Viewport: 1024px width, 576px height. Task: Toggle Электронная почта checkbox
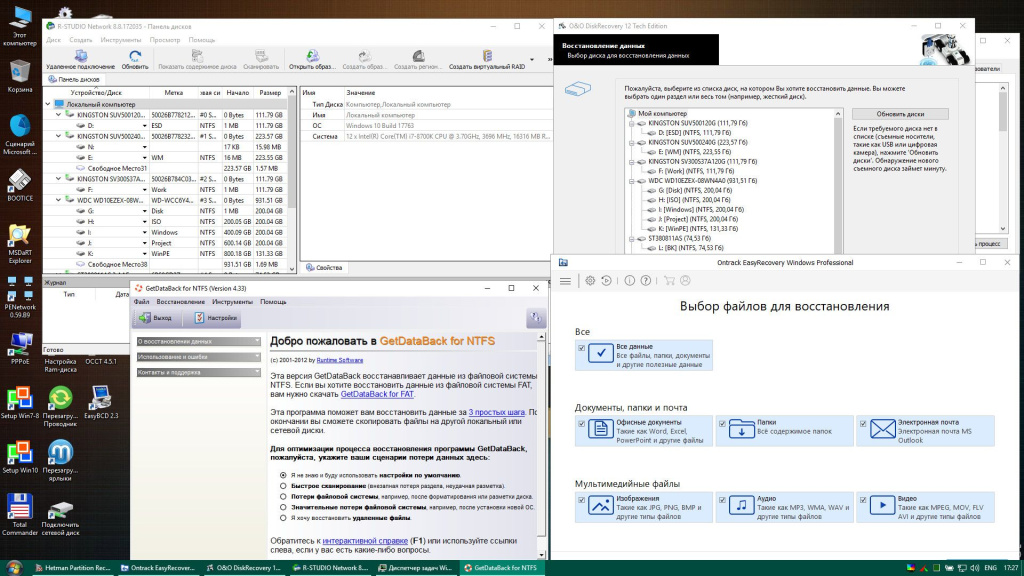click(863, 424)
